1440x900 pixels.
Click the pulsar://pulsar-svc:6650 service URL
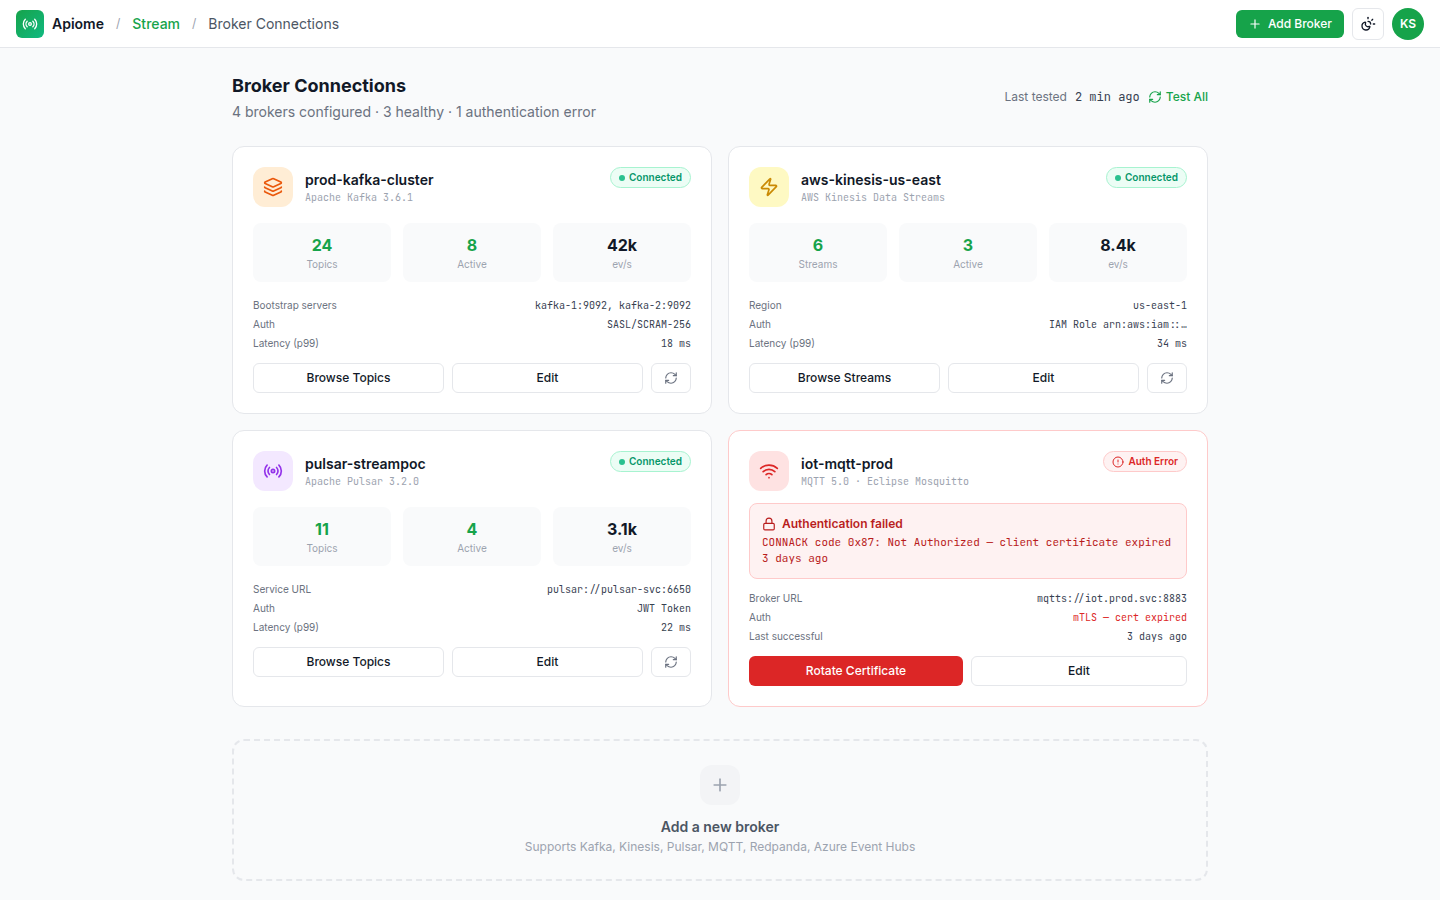(619, 590)
